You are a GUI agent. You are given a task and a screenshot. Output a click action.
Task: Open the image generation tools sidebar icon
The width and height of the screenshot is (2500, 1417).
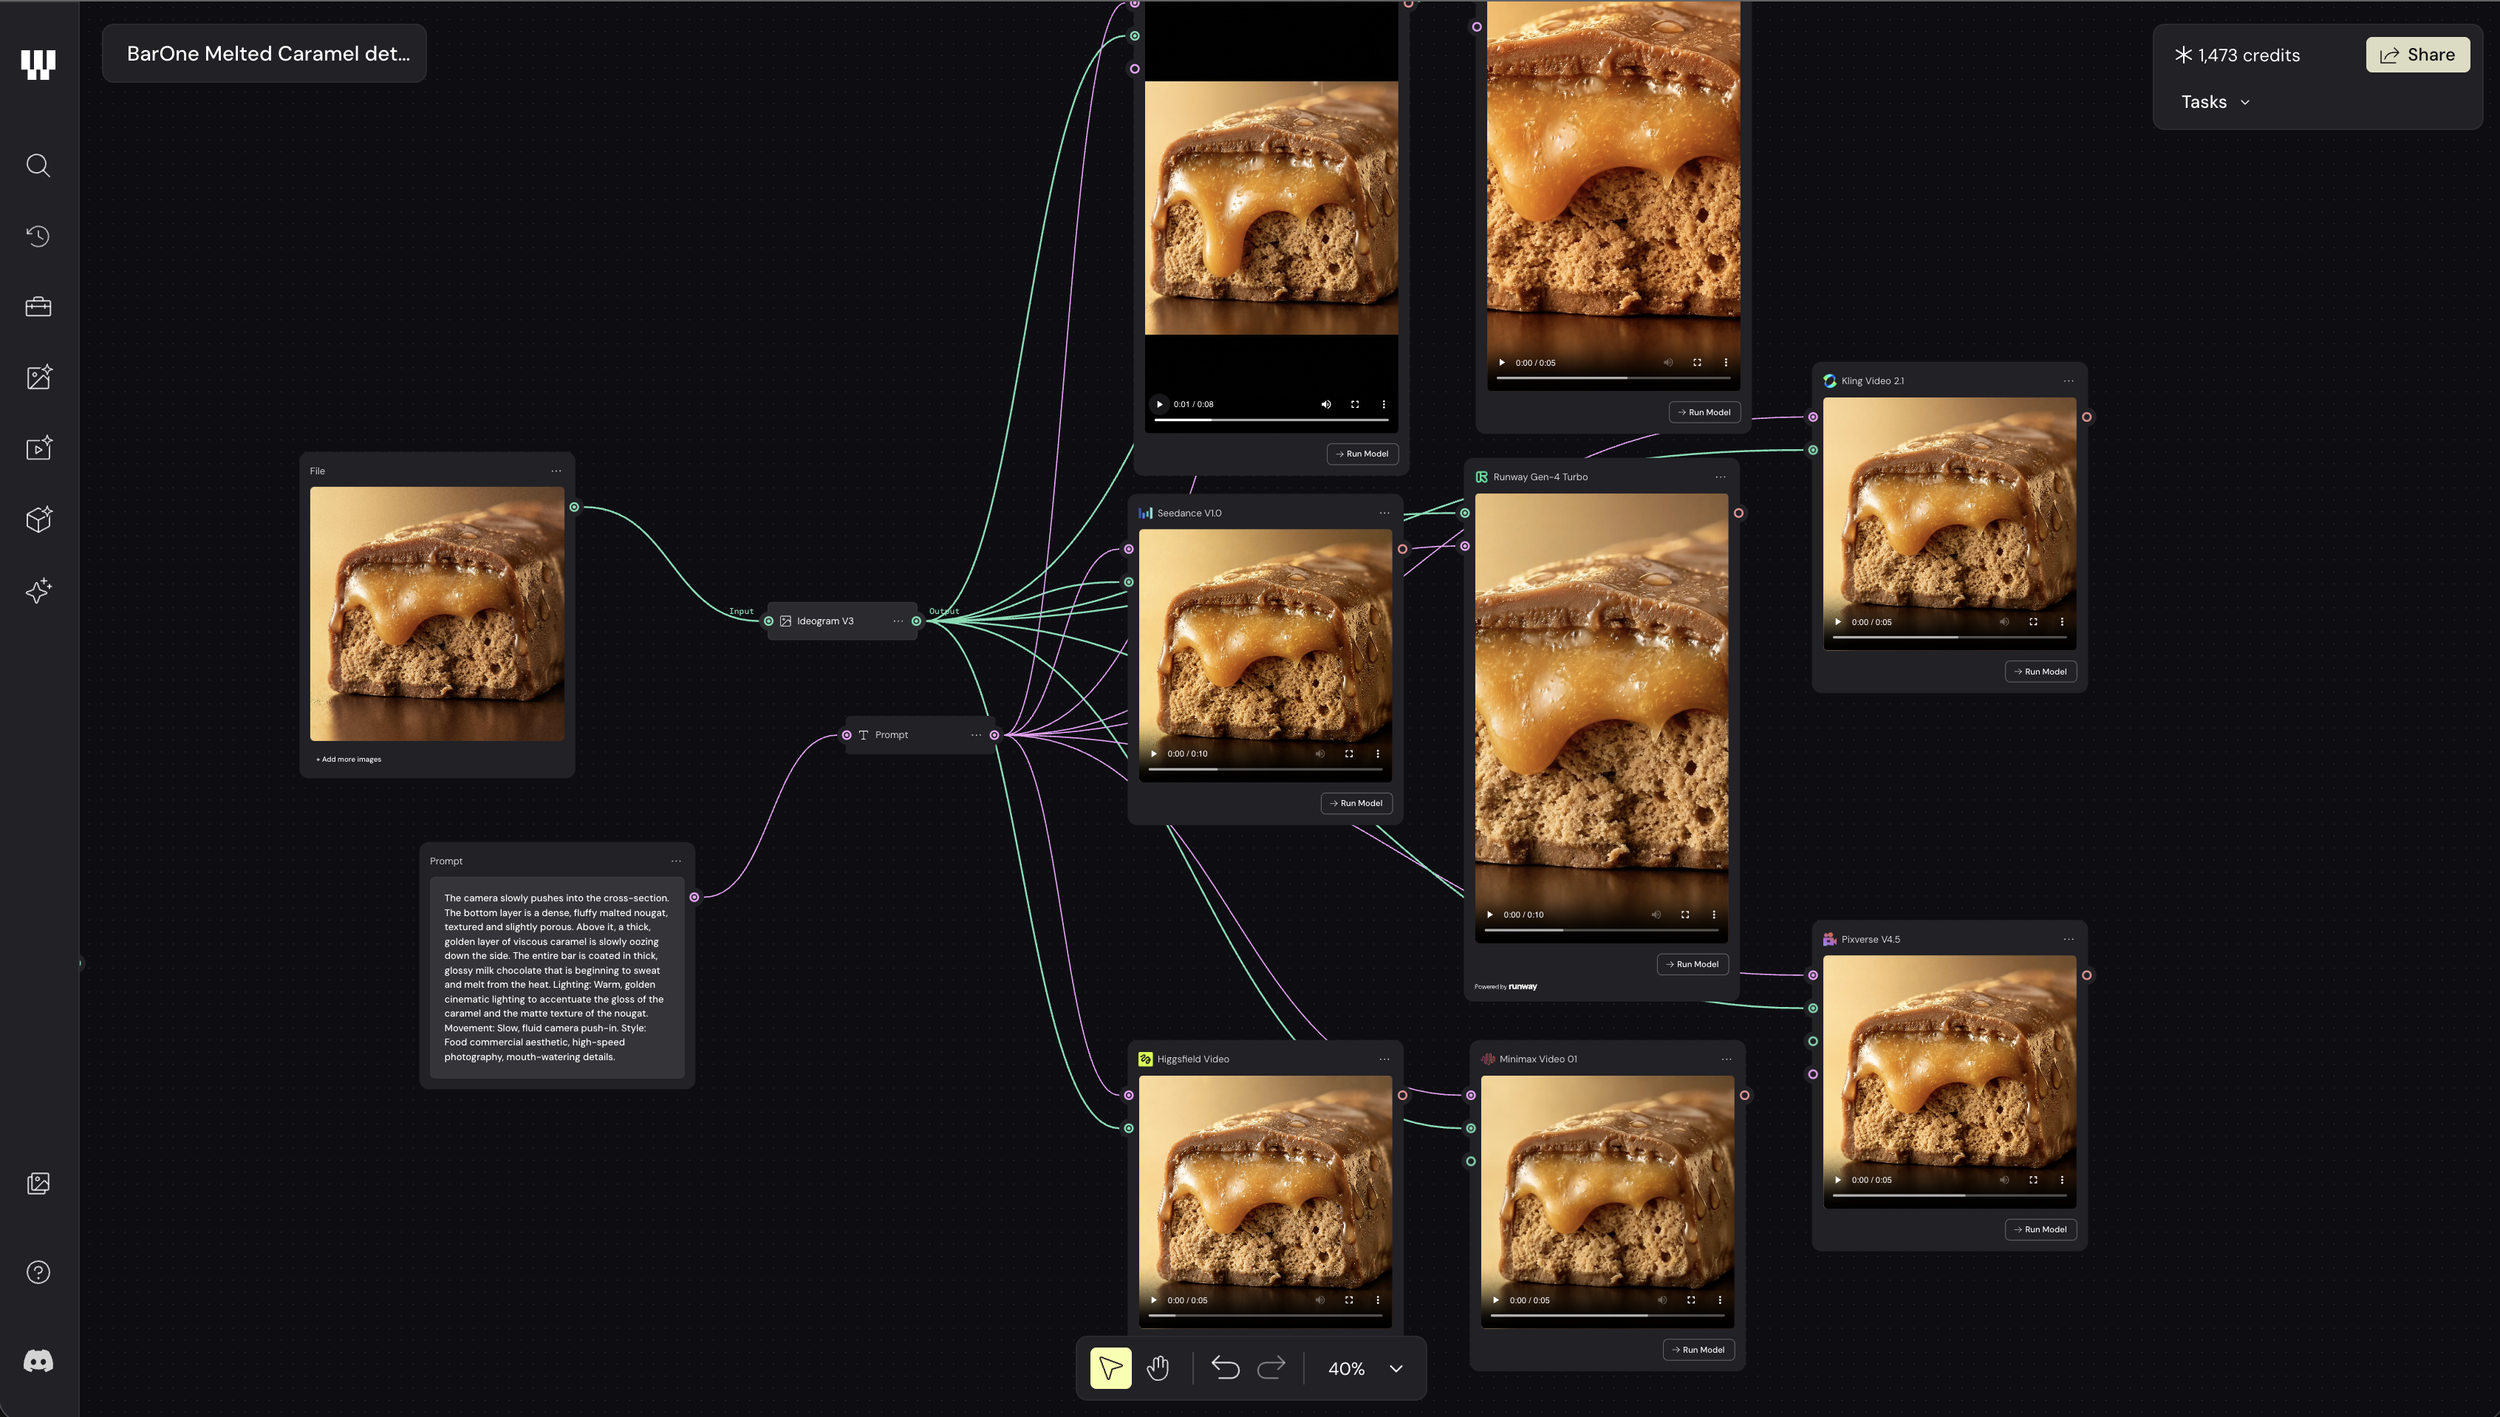[38, 377]
